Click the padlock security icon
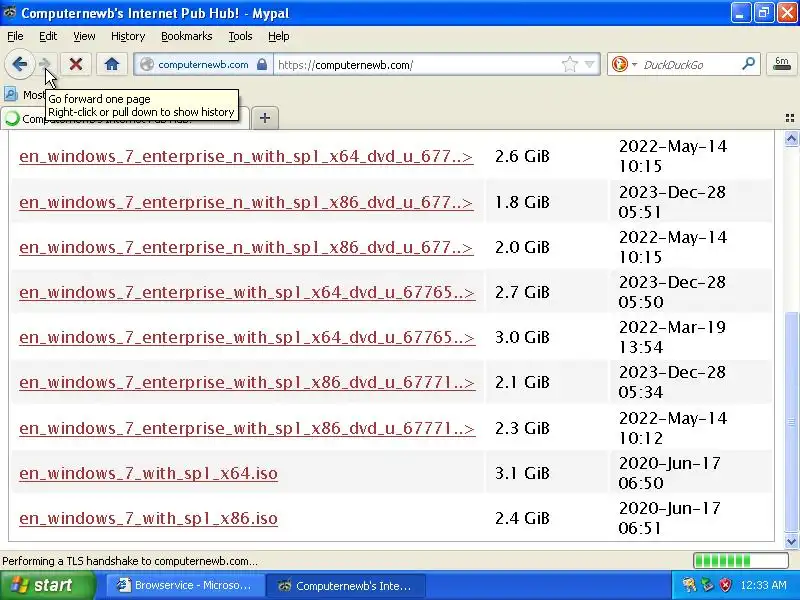 click(x=262, y=65)
